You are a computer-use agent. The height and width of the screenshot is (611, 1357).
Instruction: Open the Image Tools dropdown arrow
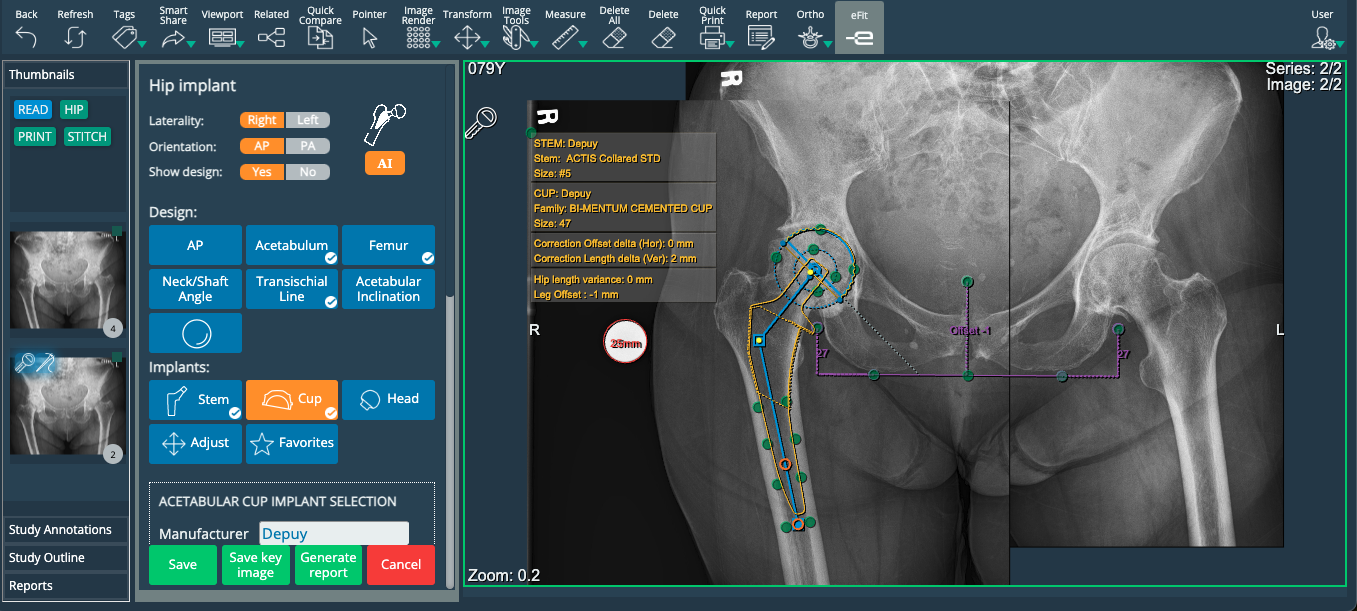tap(534, 44)
